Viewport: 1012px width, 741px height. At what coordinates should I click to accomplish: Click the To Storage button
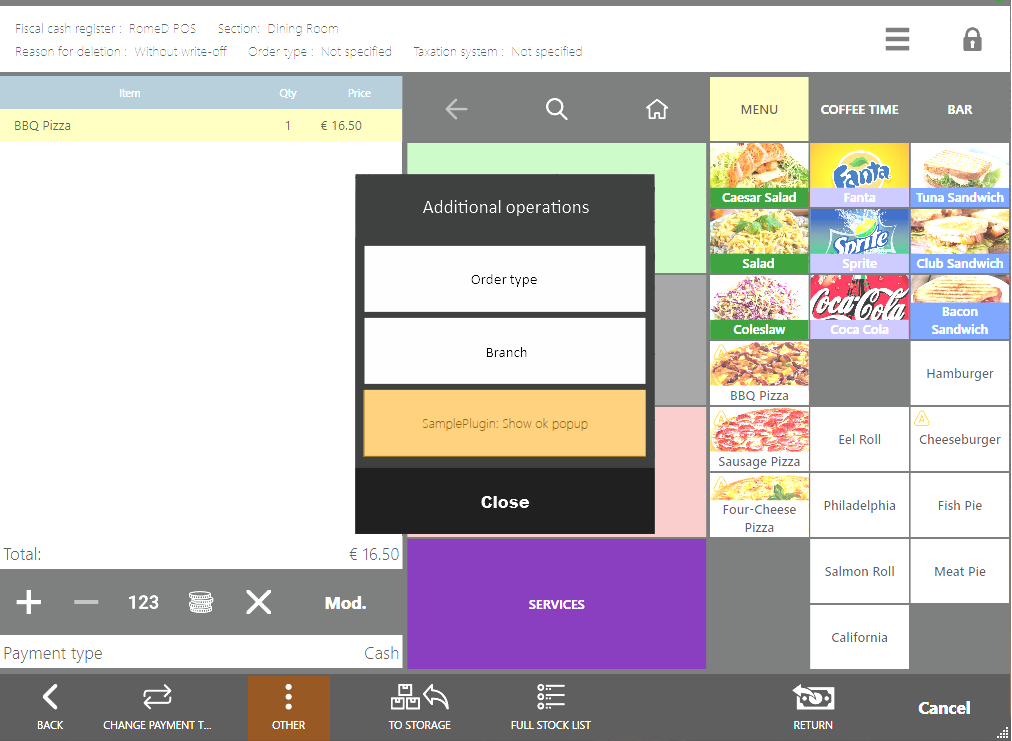[x=419, y=706]
